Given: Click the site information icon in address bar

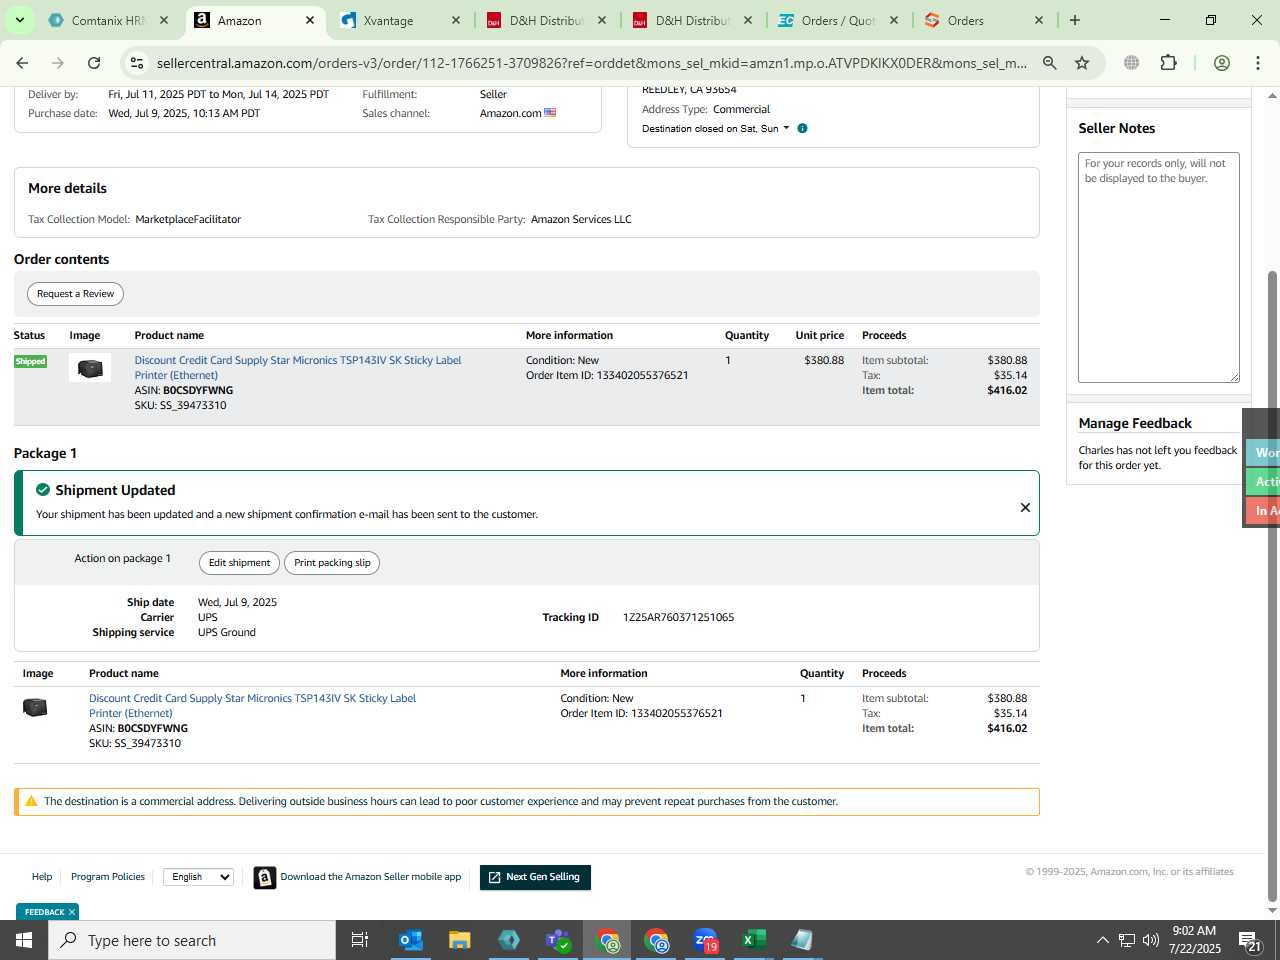Looking at the screenshot, I should 137,63.
